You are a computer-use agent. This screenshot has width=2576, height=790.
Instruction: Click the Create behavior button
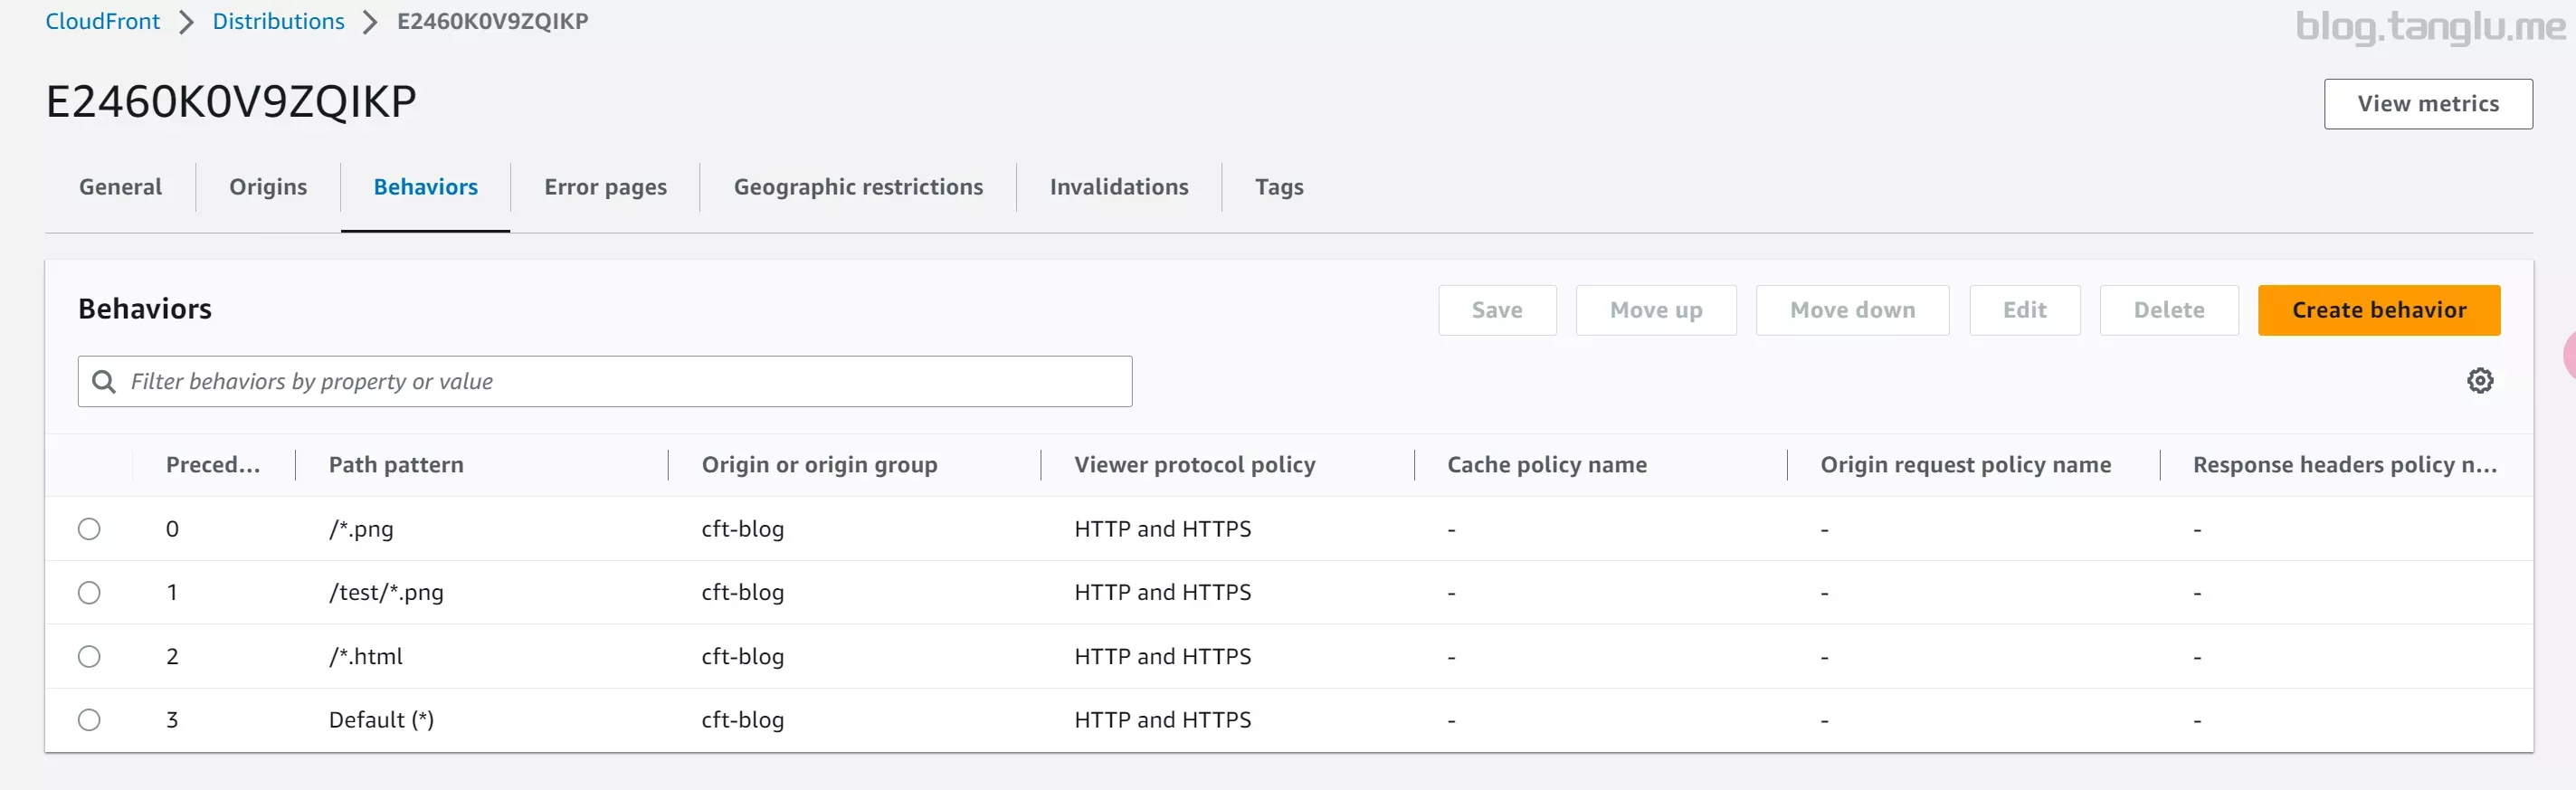point(2378,310)
